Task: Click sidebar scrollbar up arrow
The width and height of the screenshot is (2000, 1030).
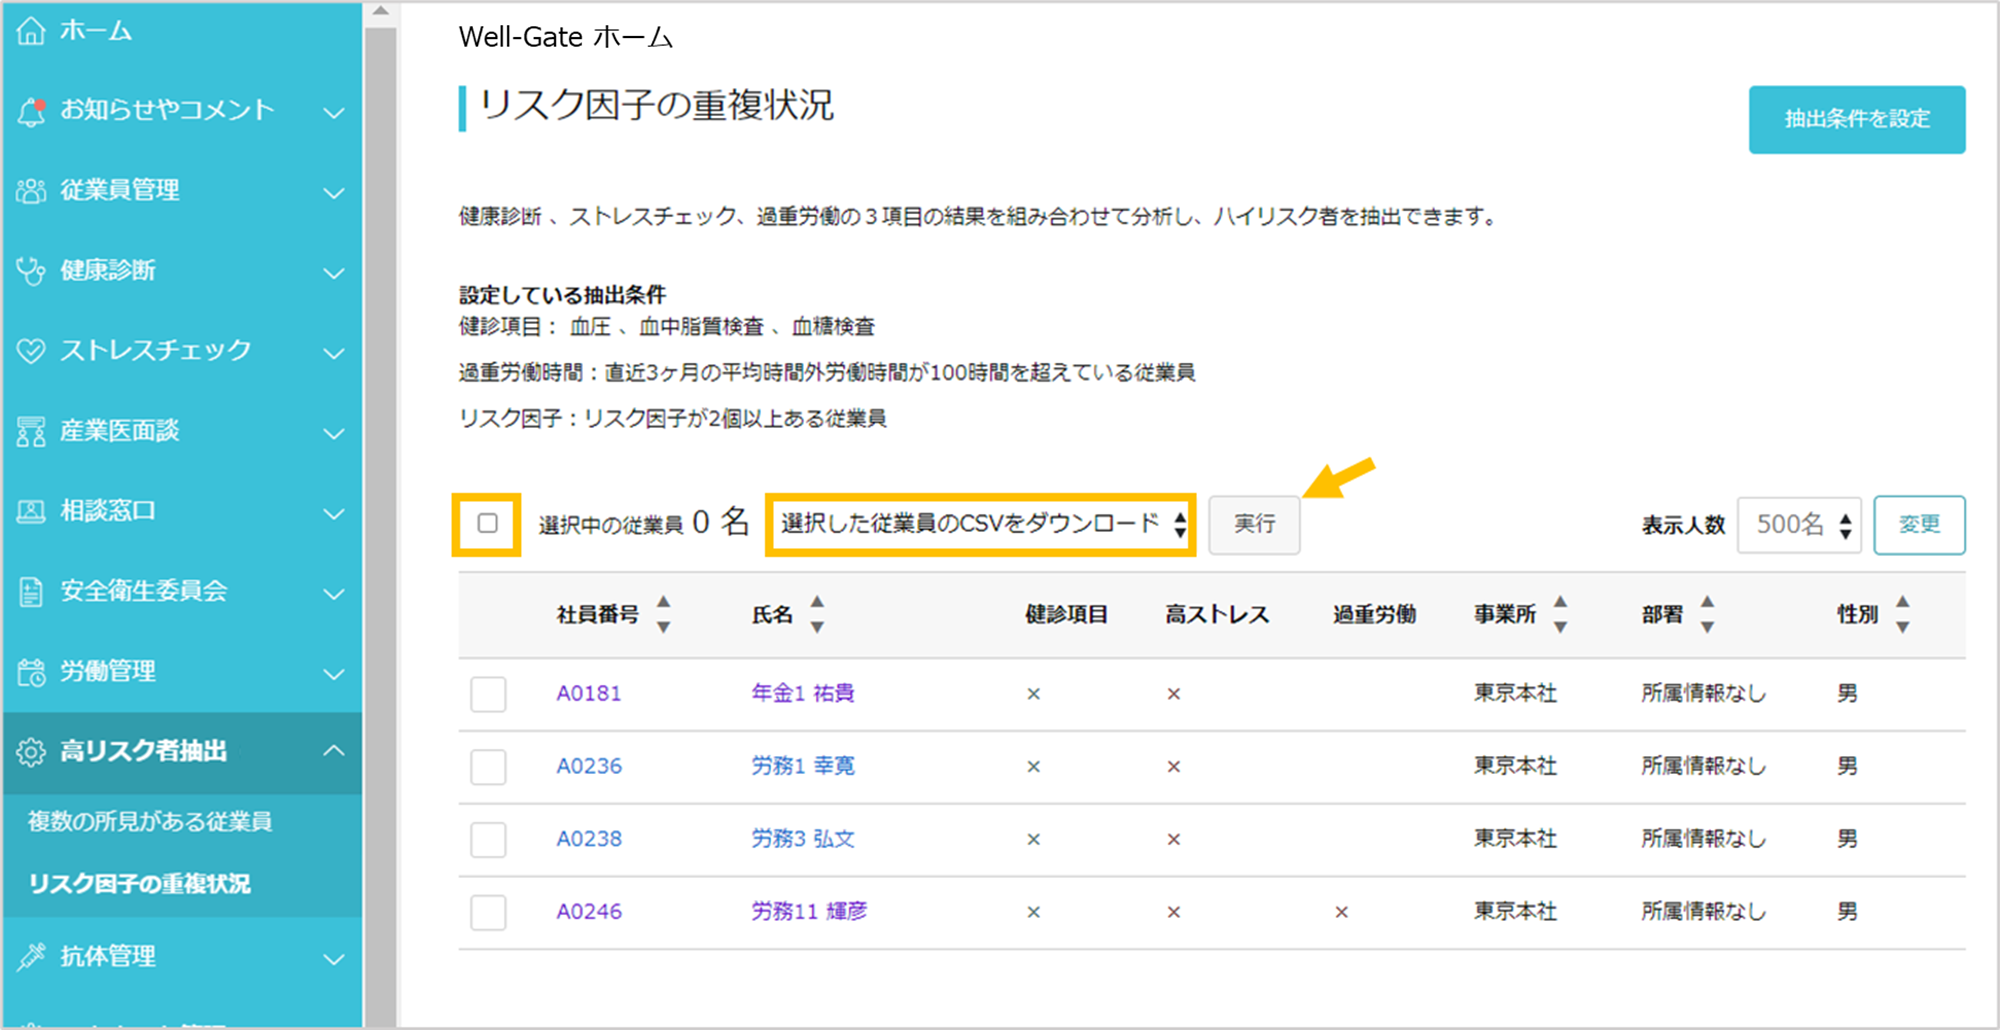Action: (380, 11)
